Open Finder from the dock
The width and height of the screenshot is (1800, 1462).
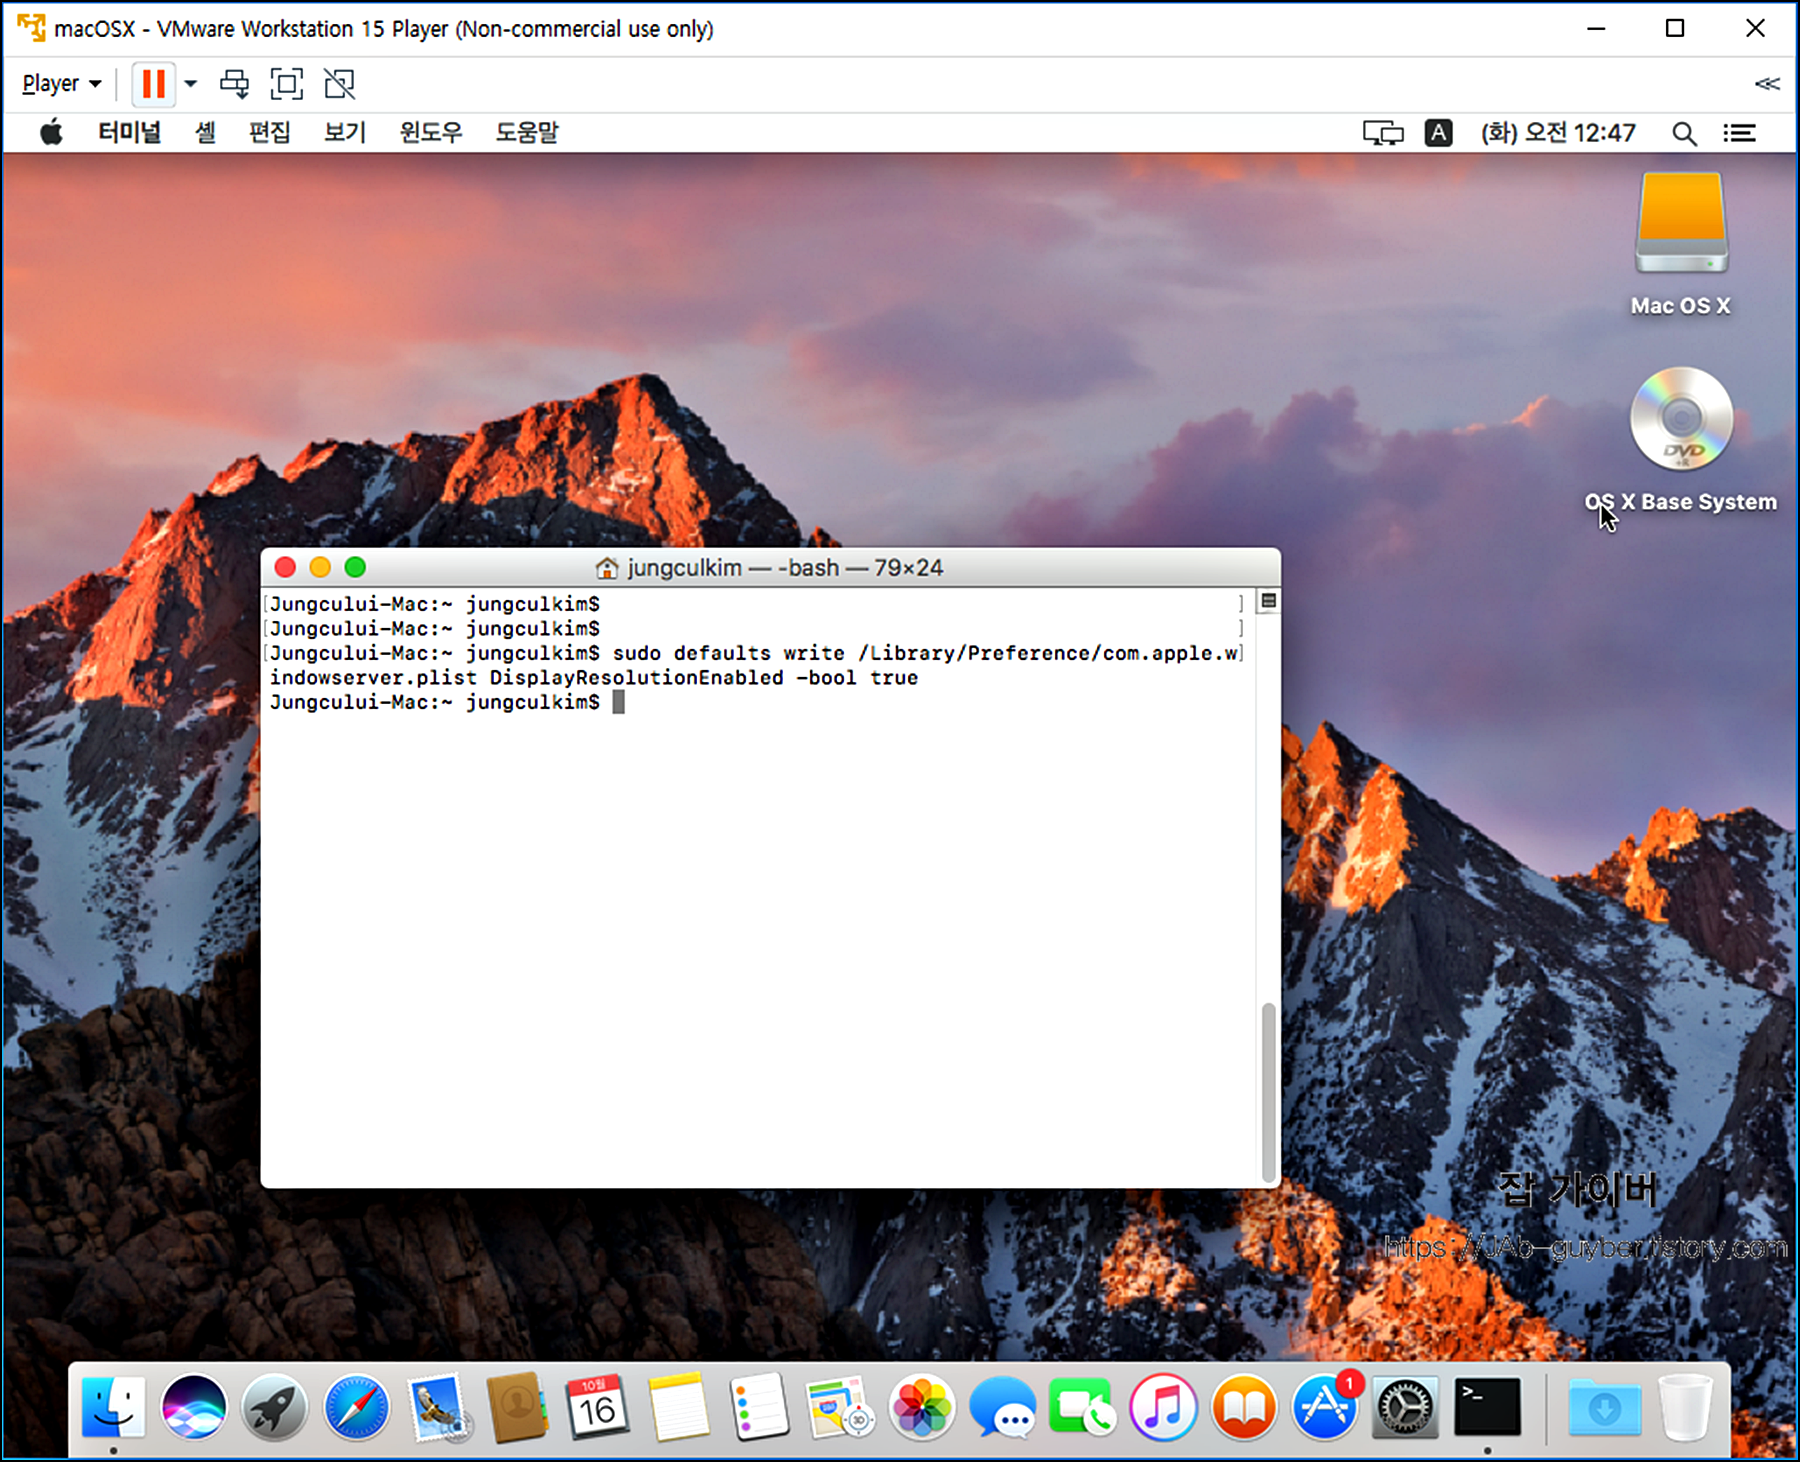(x=113, y=1407)
